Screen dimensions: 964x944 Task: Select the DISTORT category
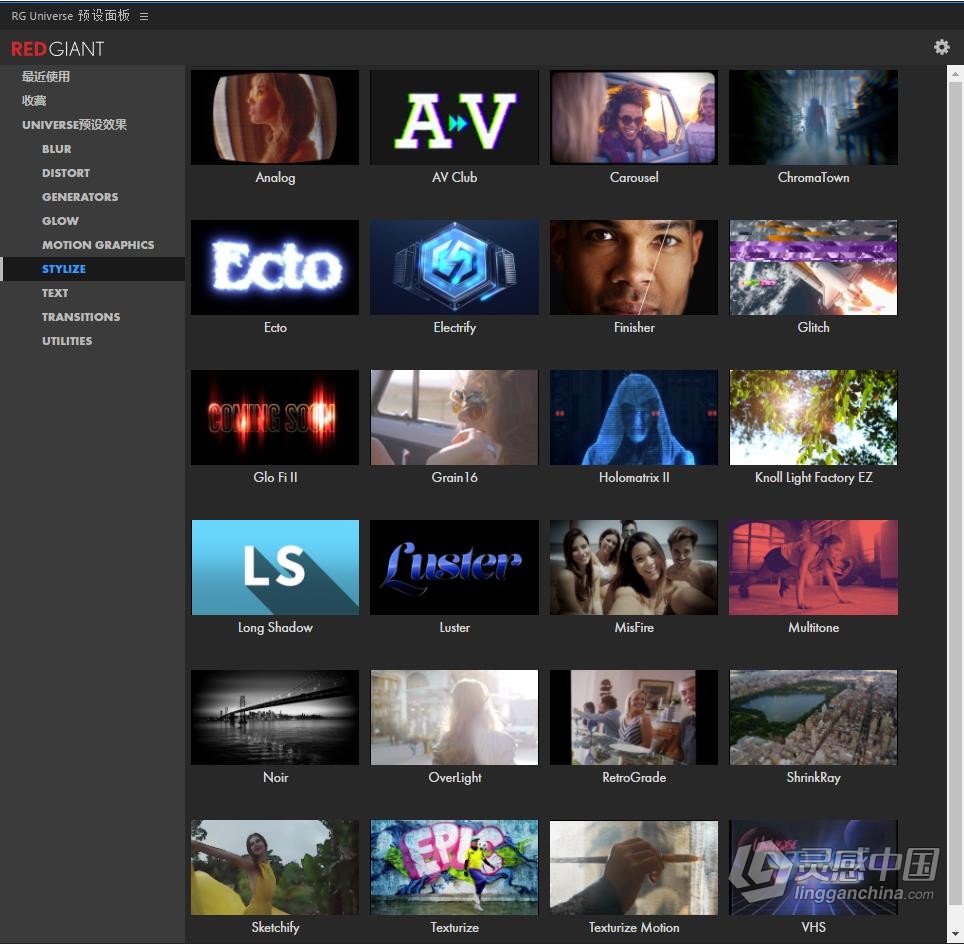point(66,173)
